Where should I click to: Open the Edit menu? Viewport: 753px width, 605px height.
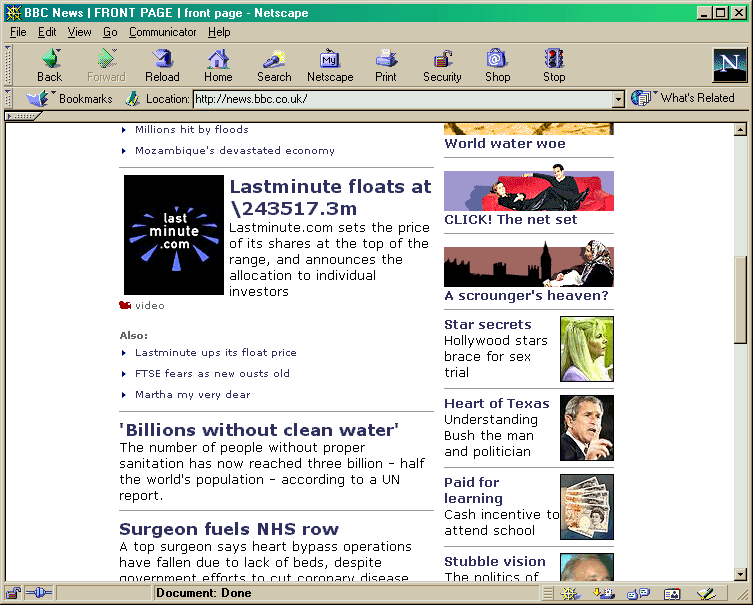point(47,32)
